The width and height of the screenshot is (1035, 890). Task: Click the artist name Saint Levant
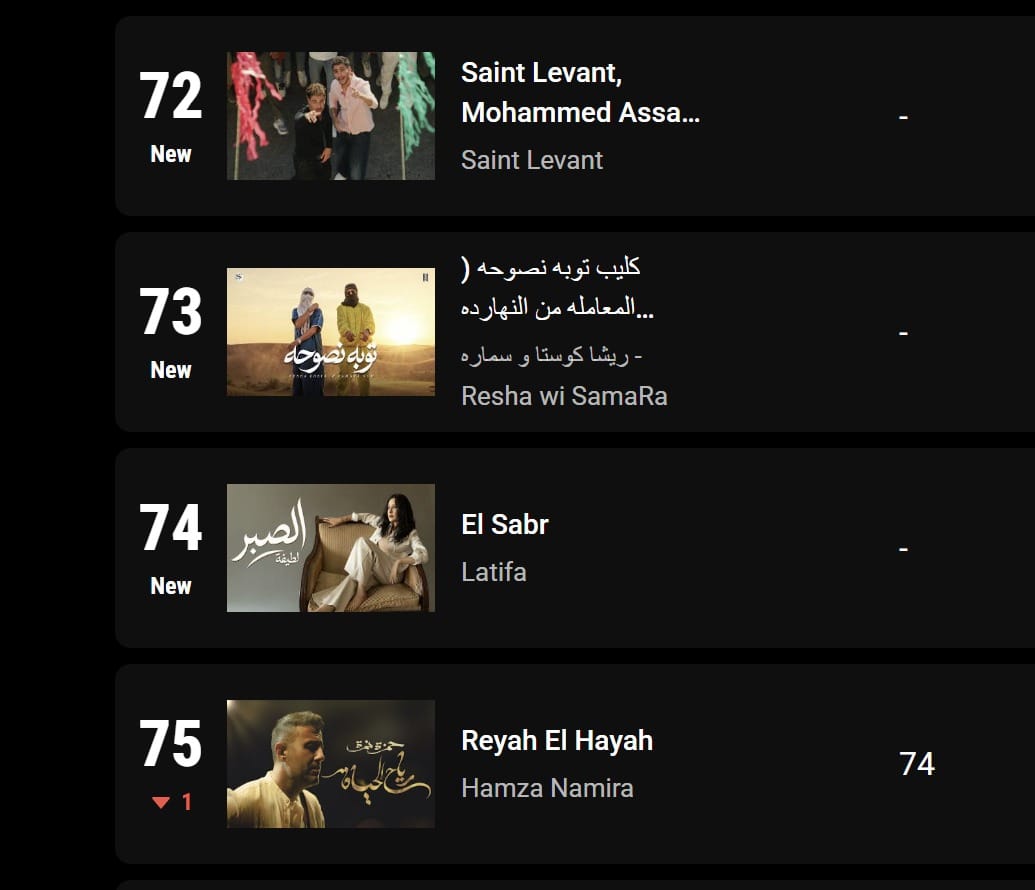(x=532, y=160)
